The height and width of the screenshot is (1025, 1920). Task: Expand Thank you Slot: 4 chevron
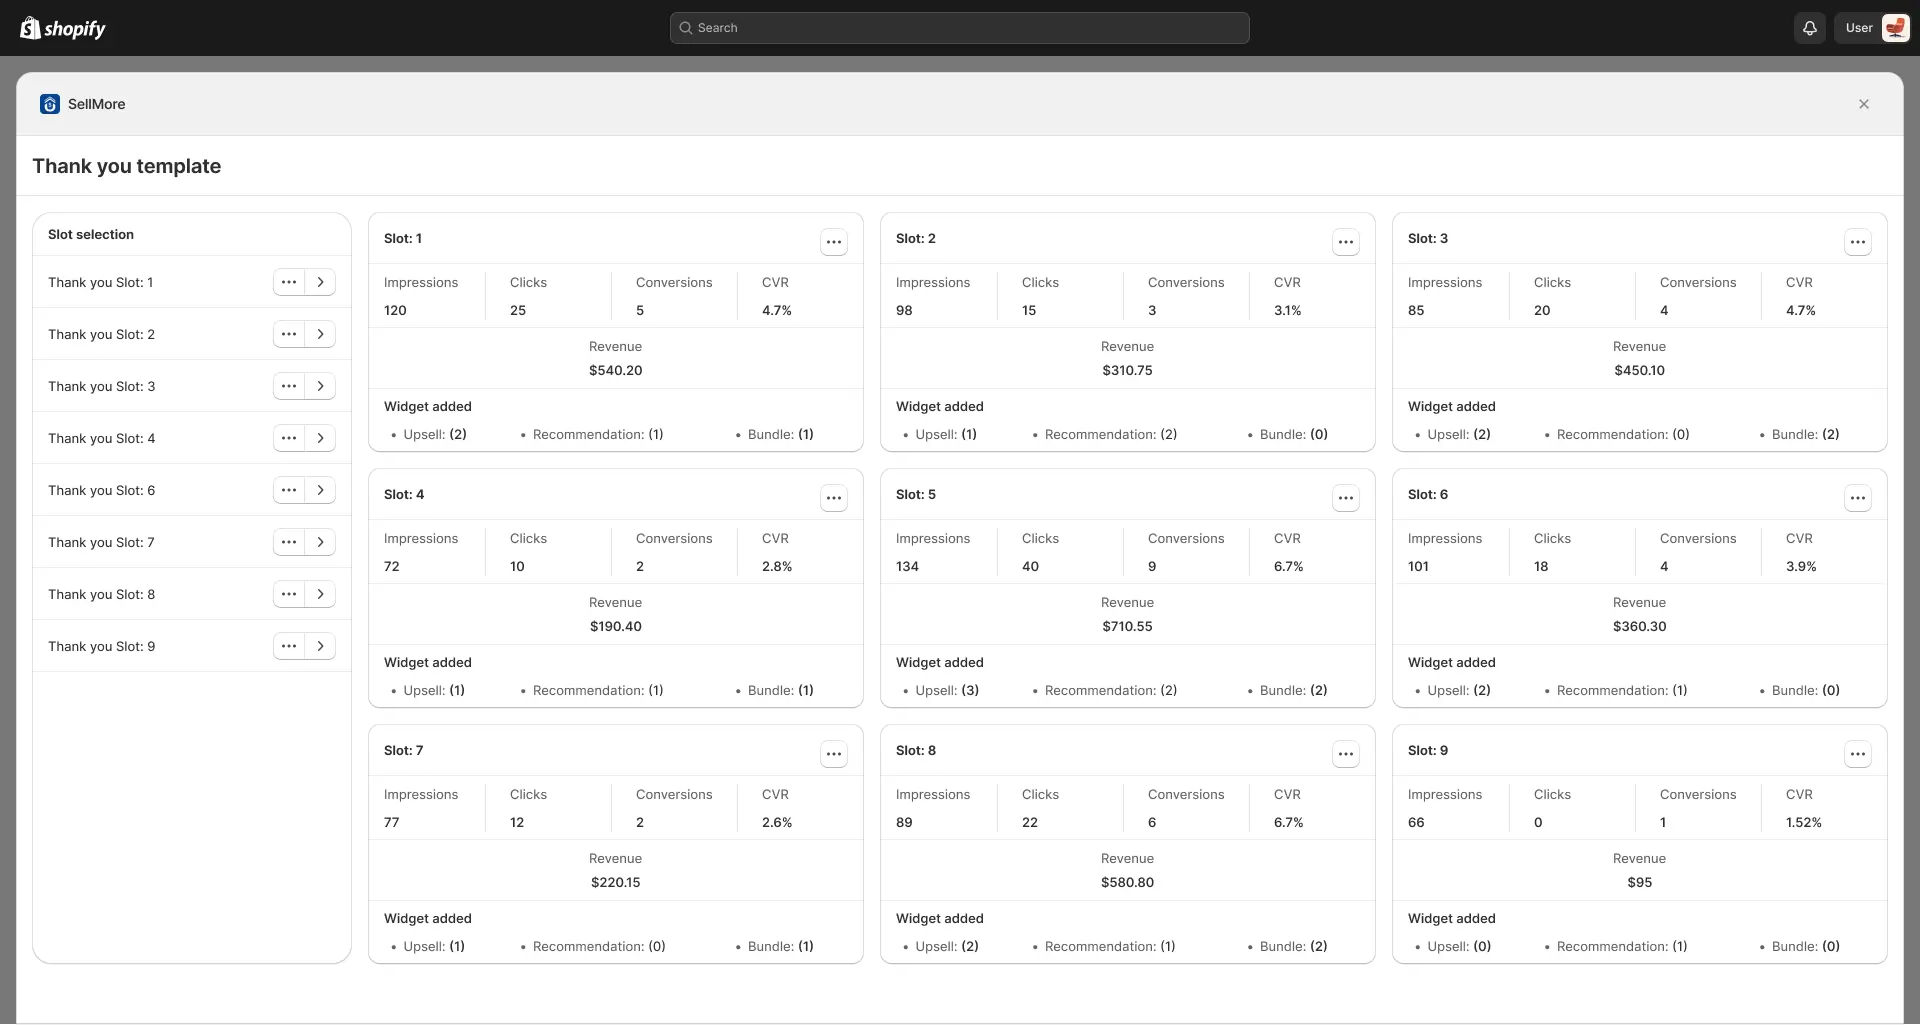pos(320,438)
